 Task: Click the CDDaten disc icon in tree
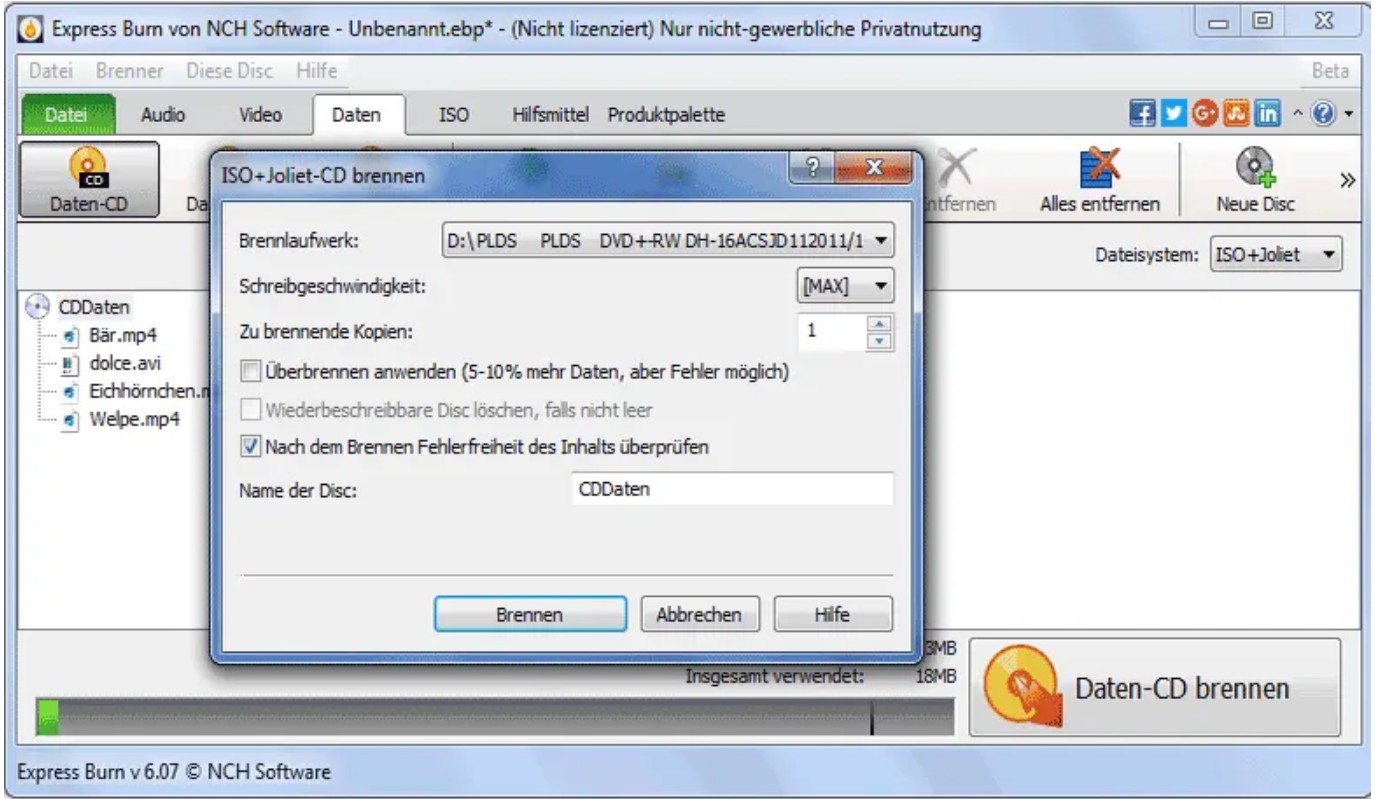(x=40, y=305)
